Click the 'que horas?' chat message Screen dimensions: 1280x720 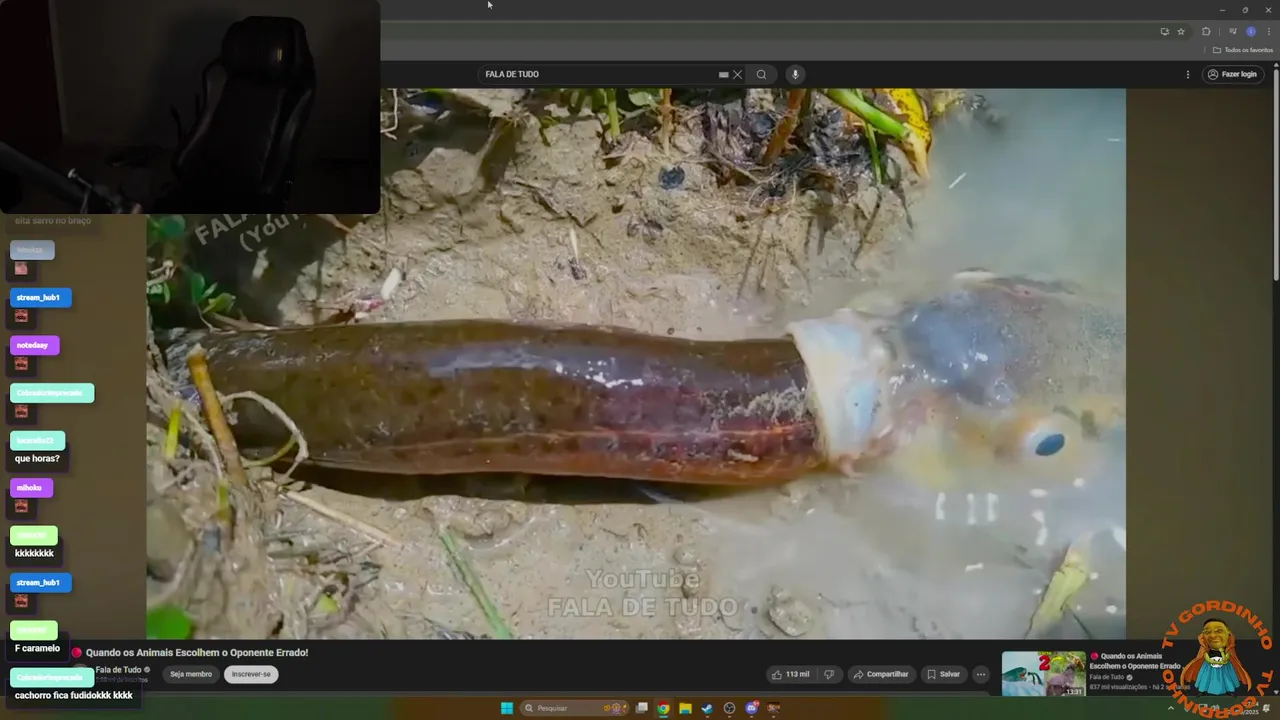point(37,458)
